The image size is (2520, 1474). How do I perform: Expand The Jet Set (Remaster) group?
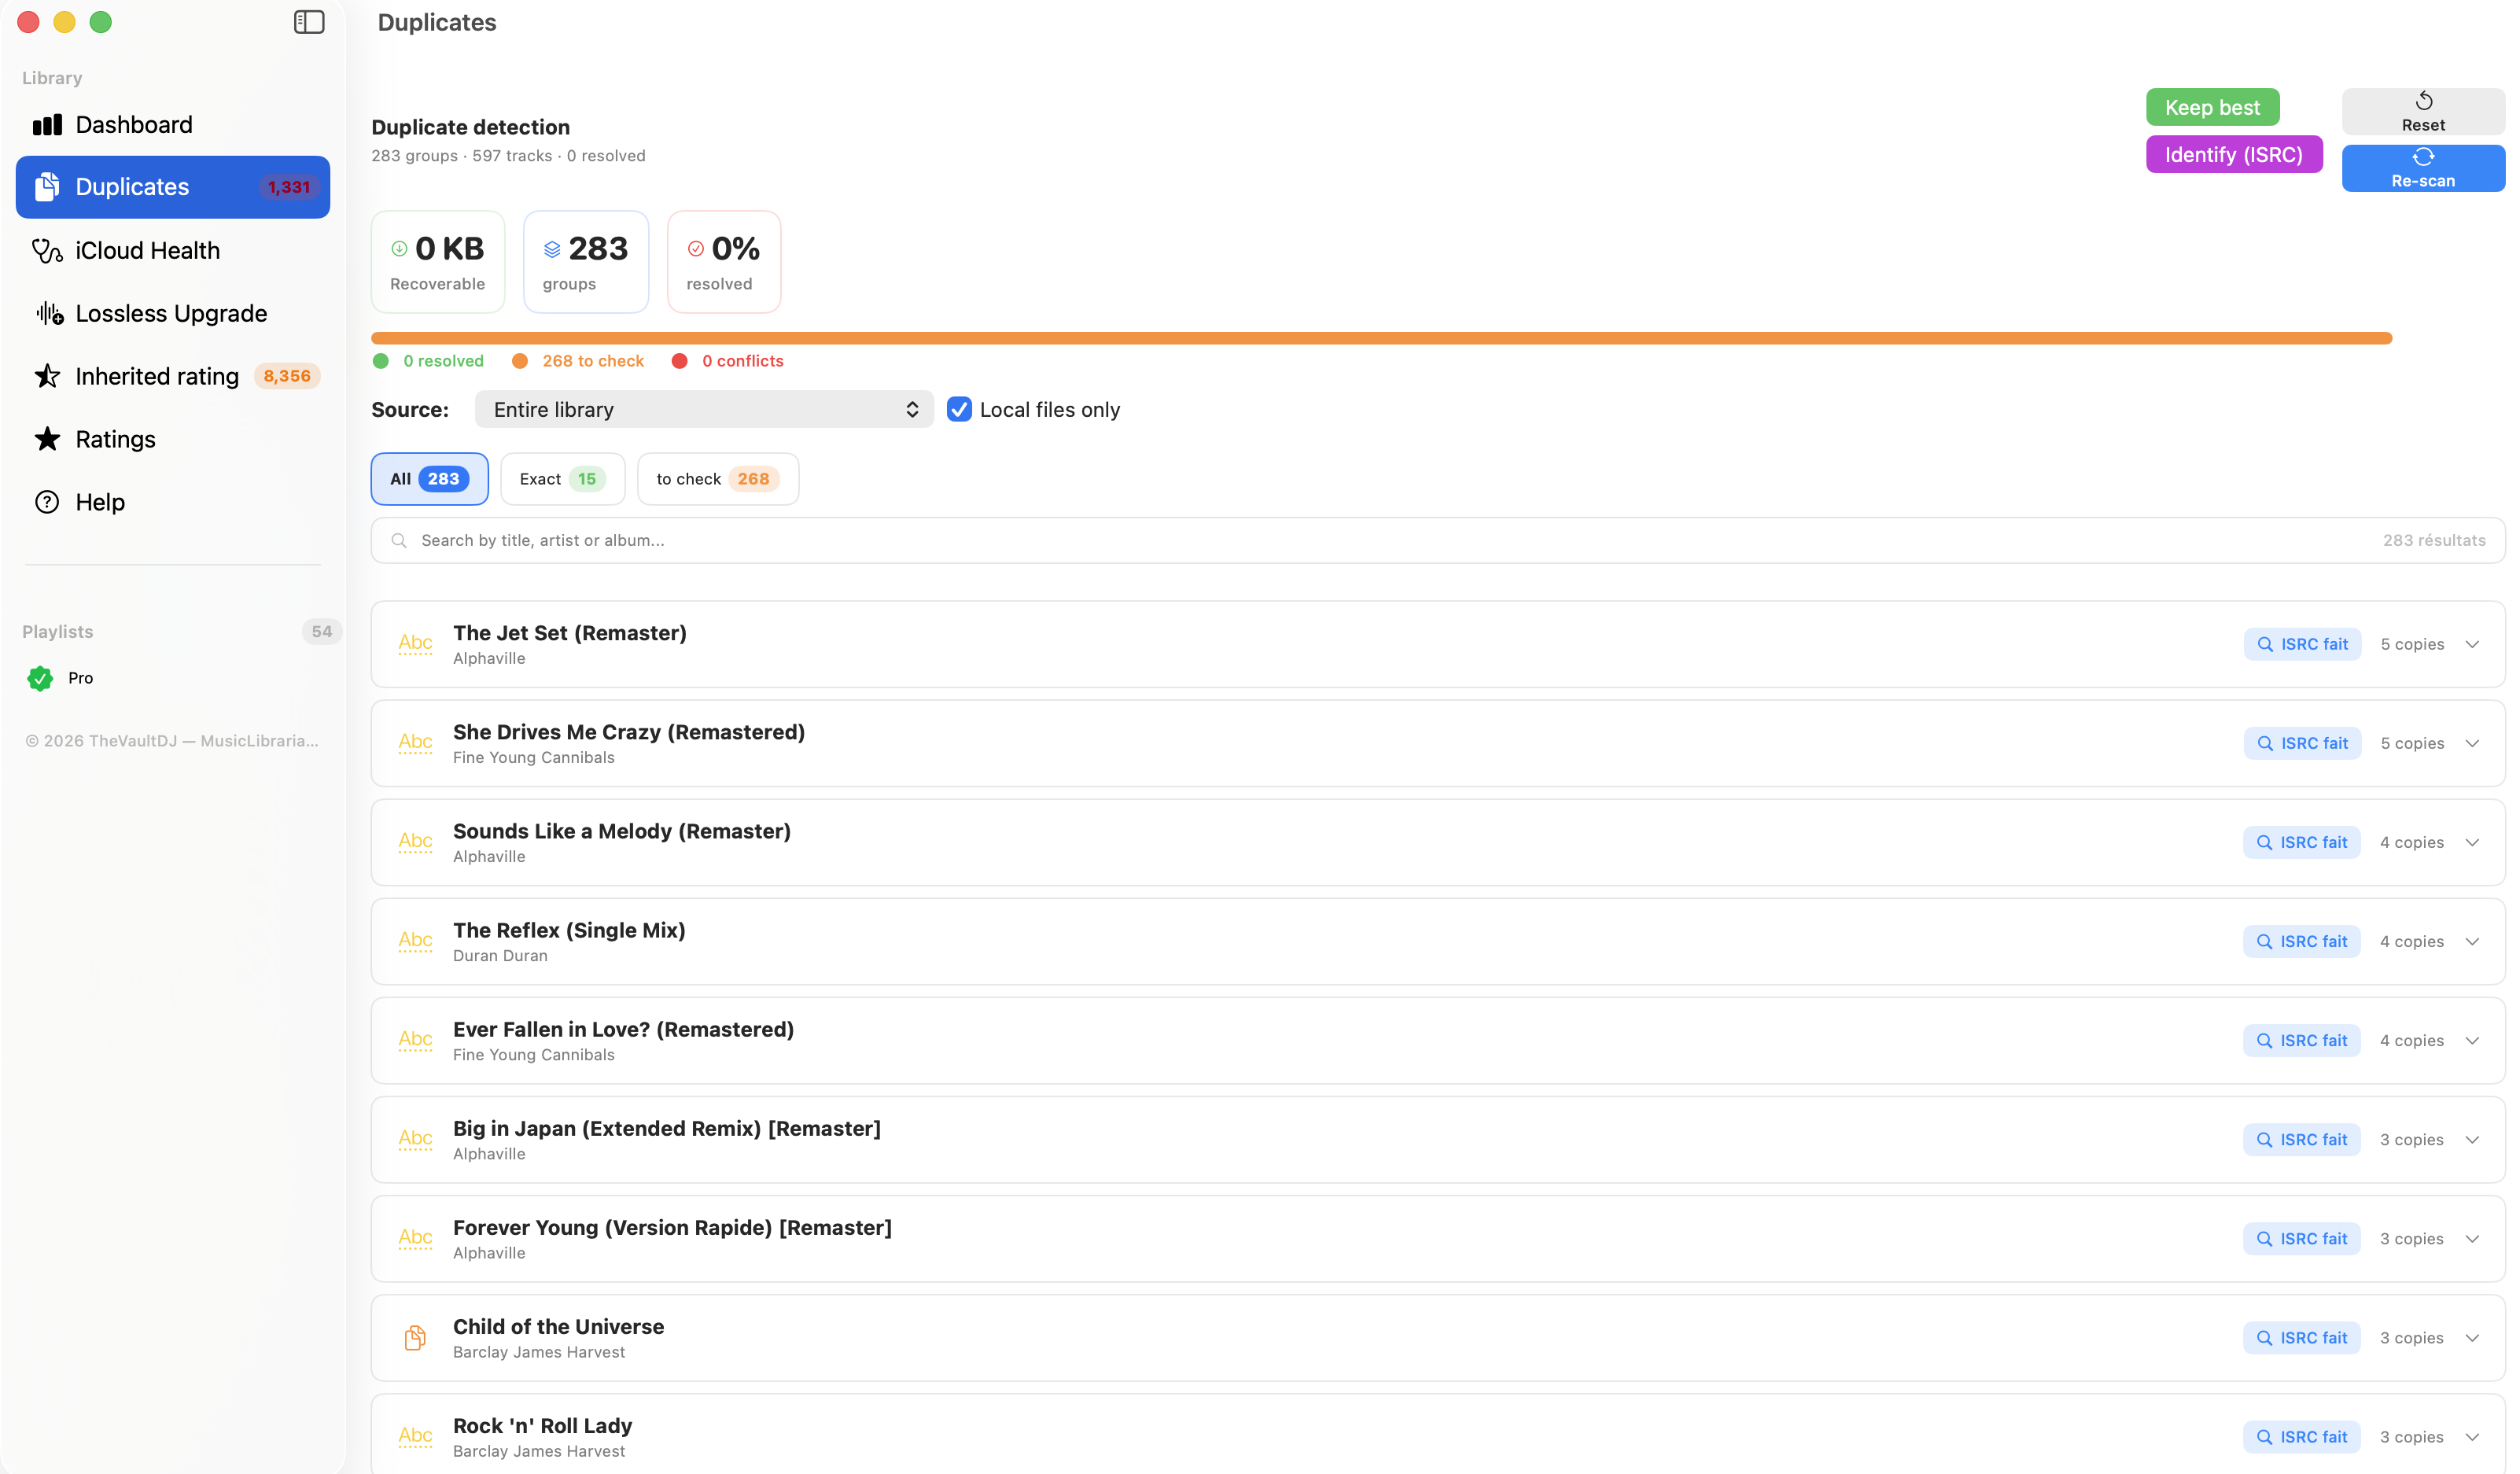(x=2471, y=644)
